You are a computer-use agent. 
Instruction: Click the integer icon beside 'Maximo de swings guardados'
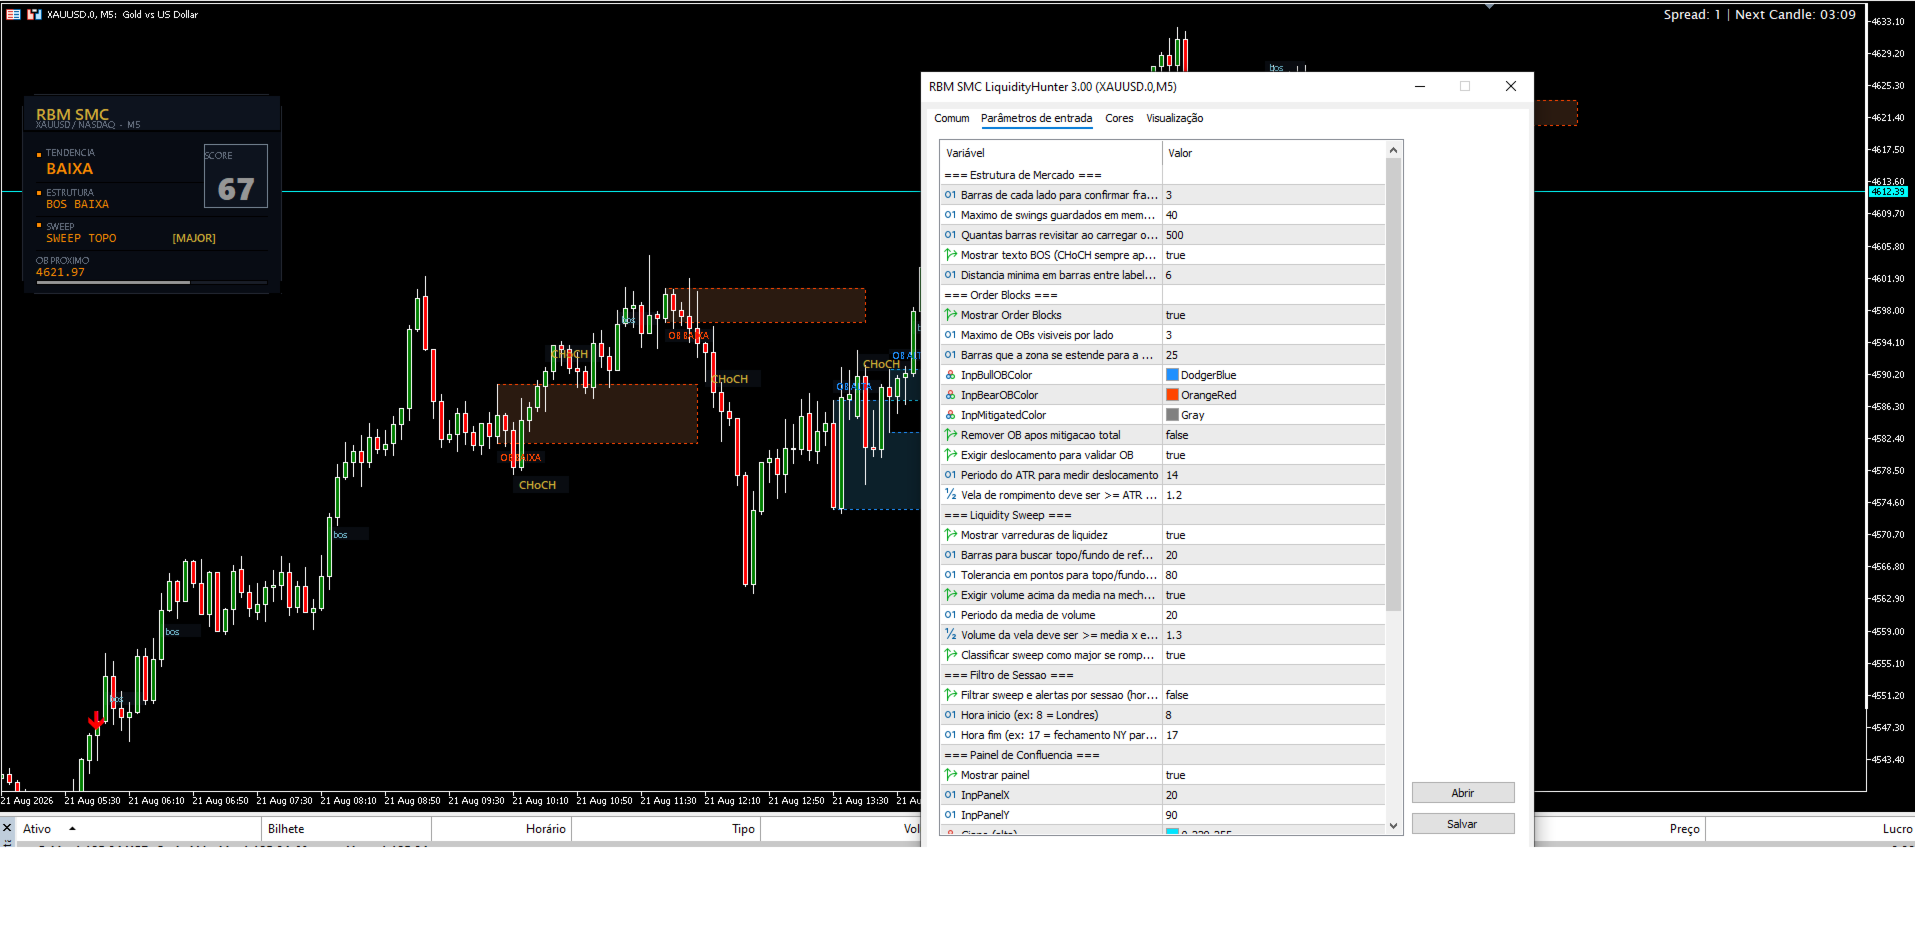950,215
